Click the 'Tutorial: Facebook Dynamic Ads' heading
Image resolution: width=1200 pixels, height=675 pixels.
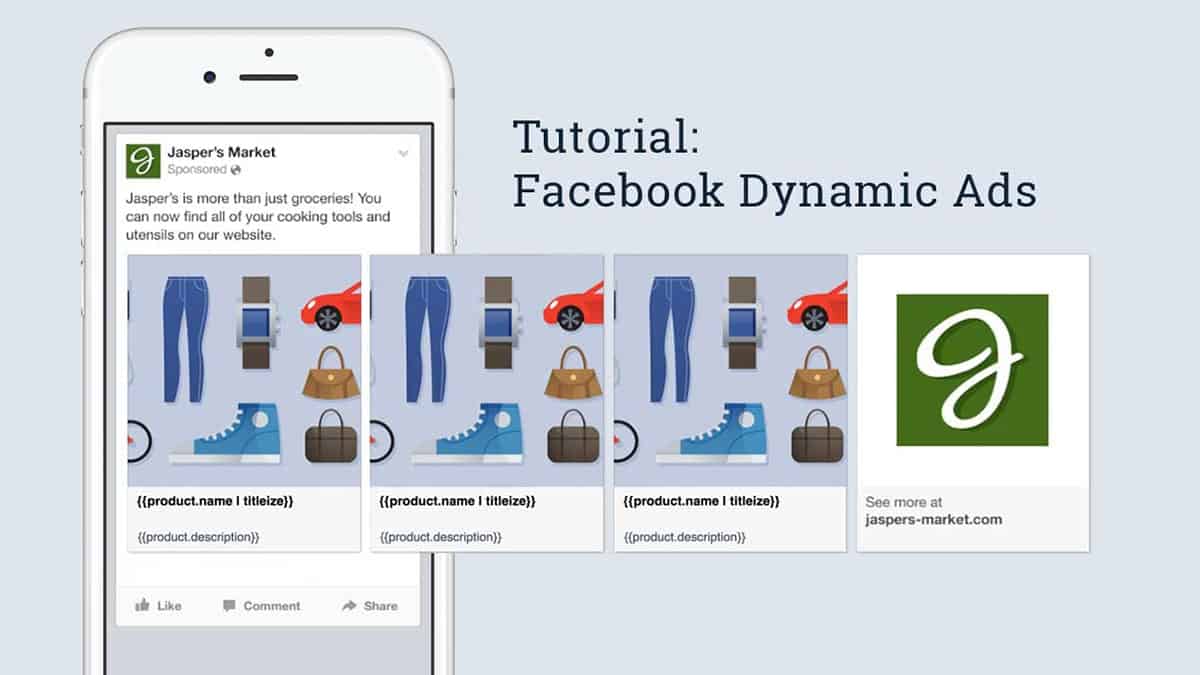774,164
